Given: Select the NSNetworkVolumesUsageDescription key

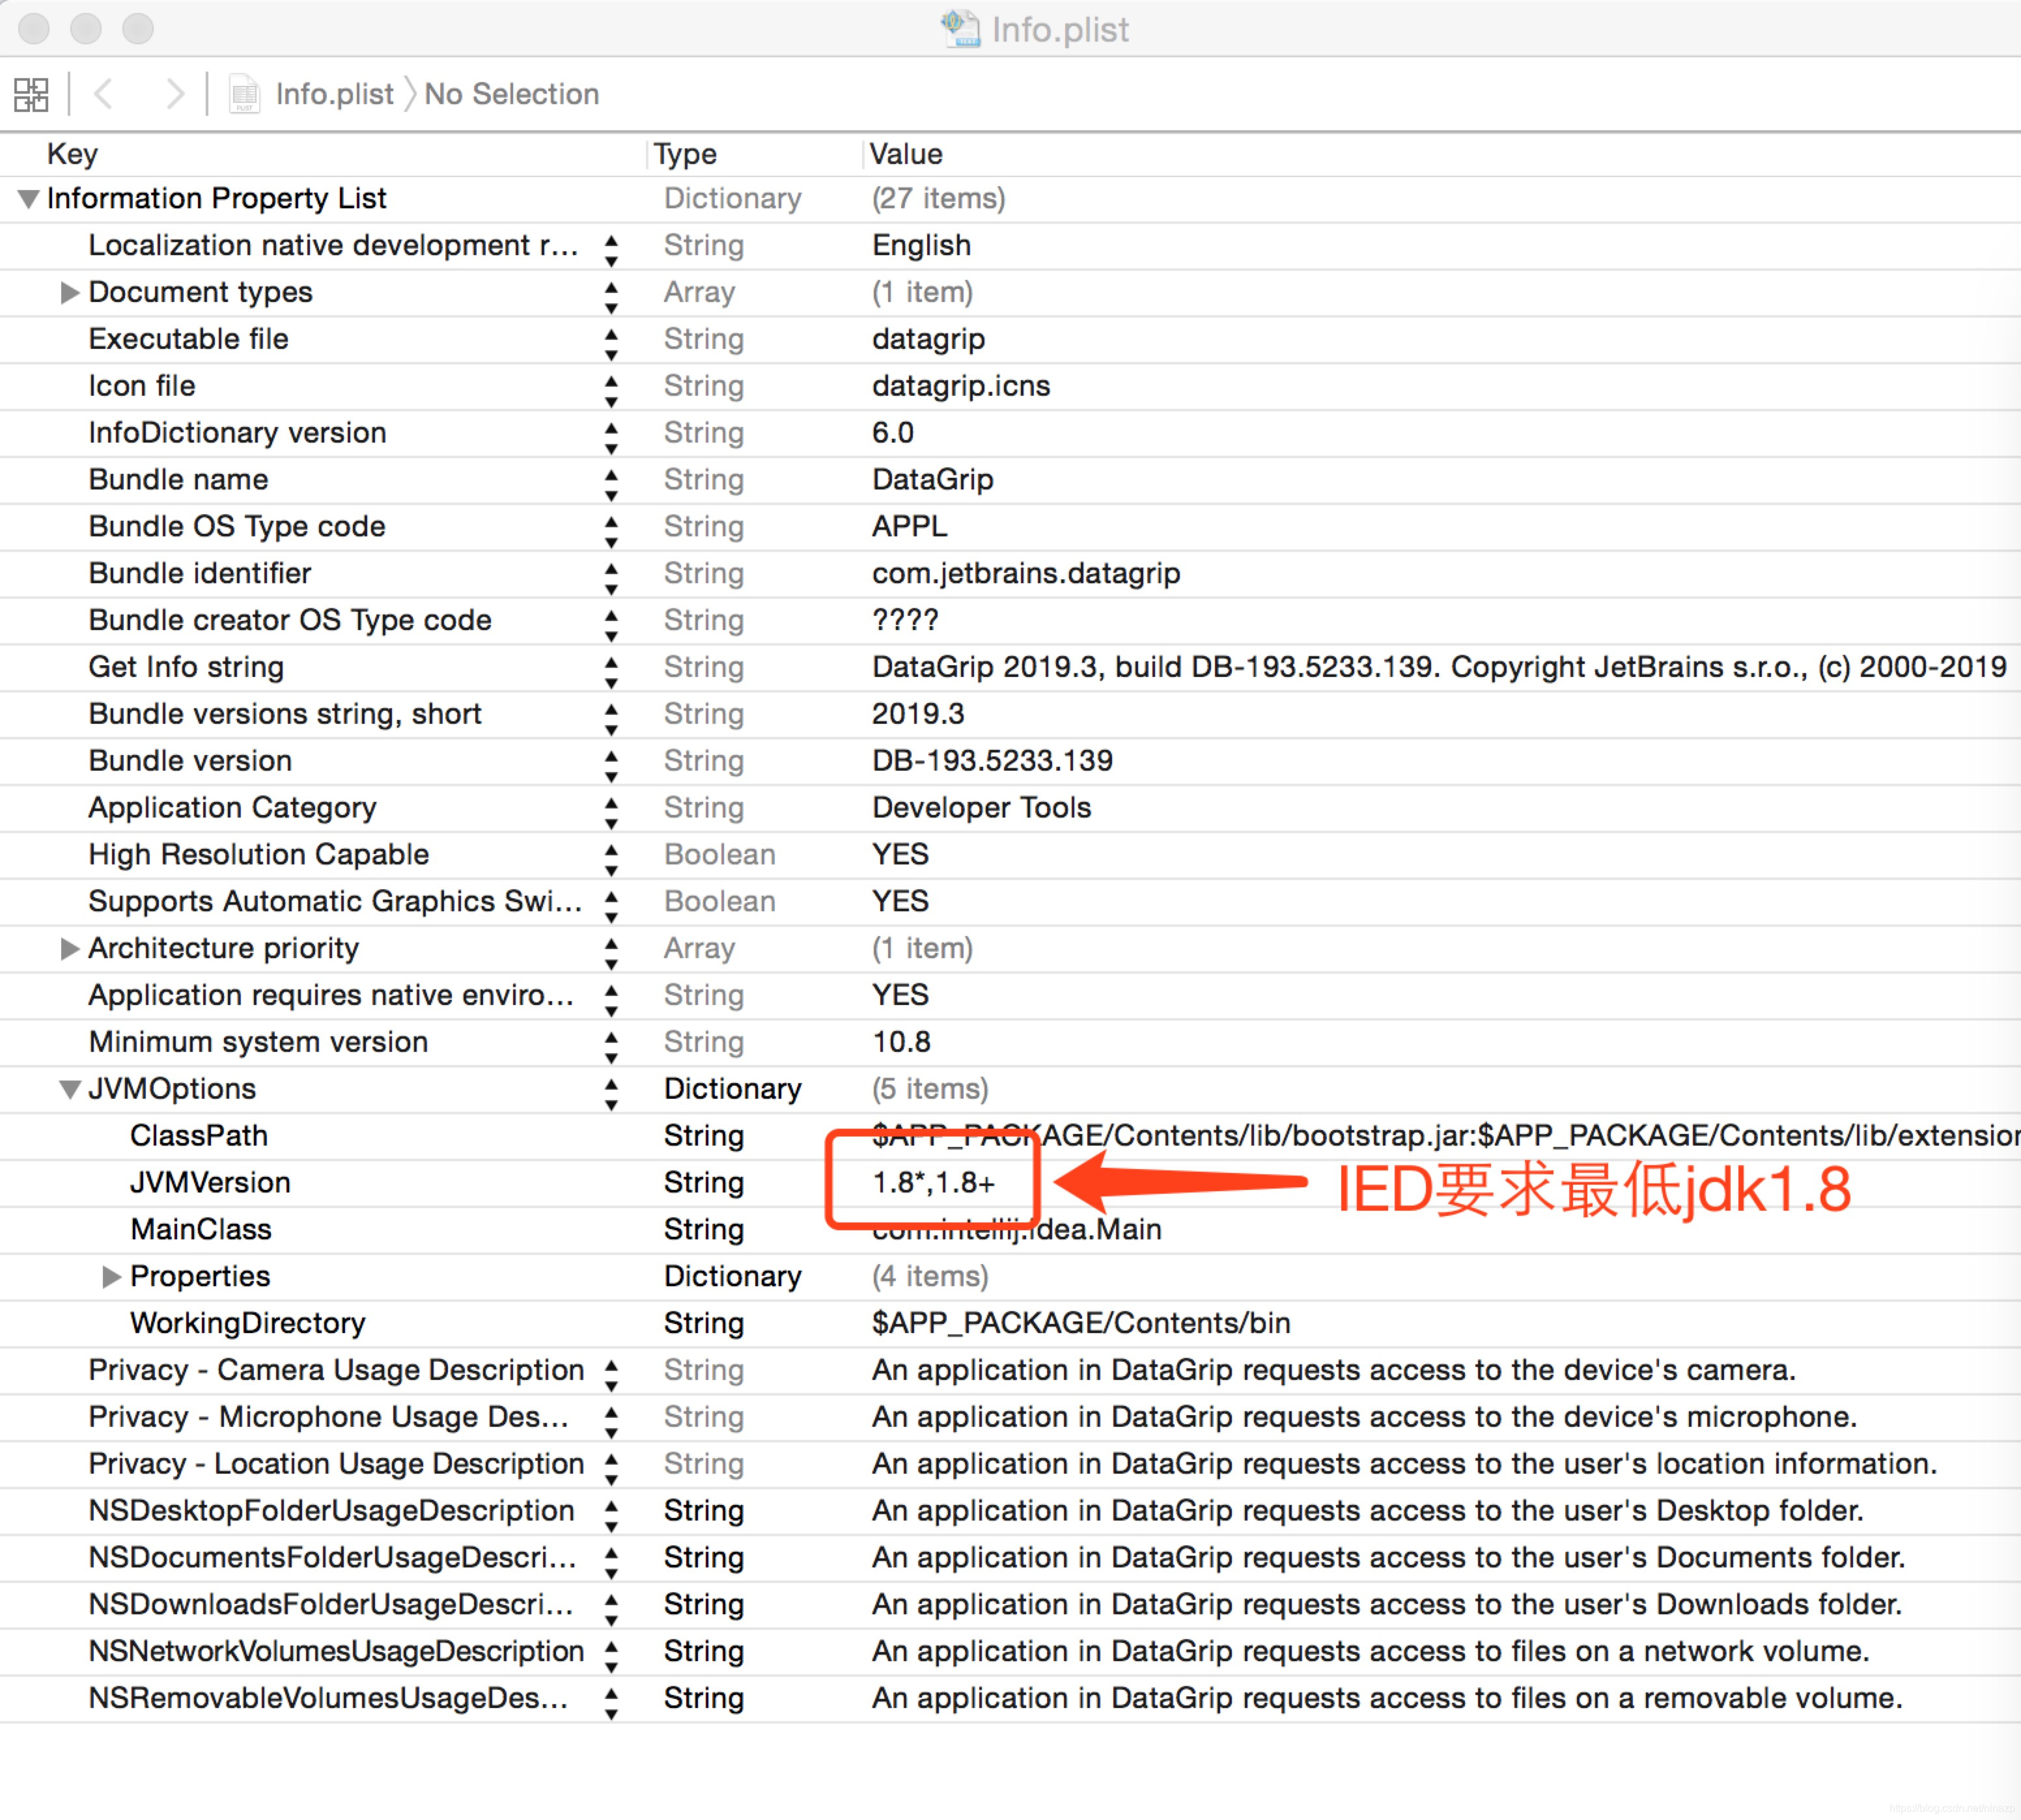Looking at the screenshot, I should pyautogui.click(x=336, y=1651).
